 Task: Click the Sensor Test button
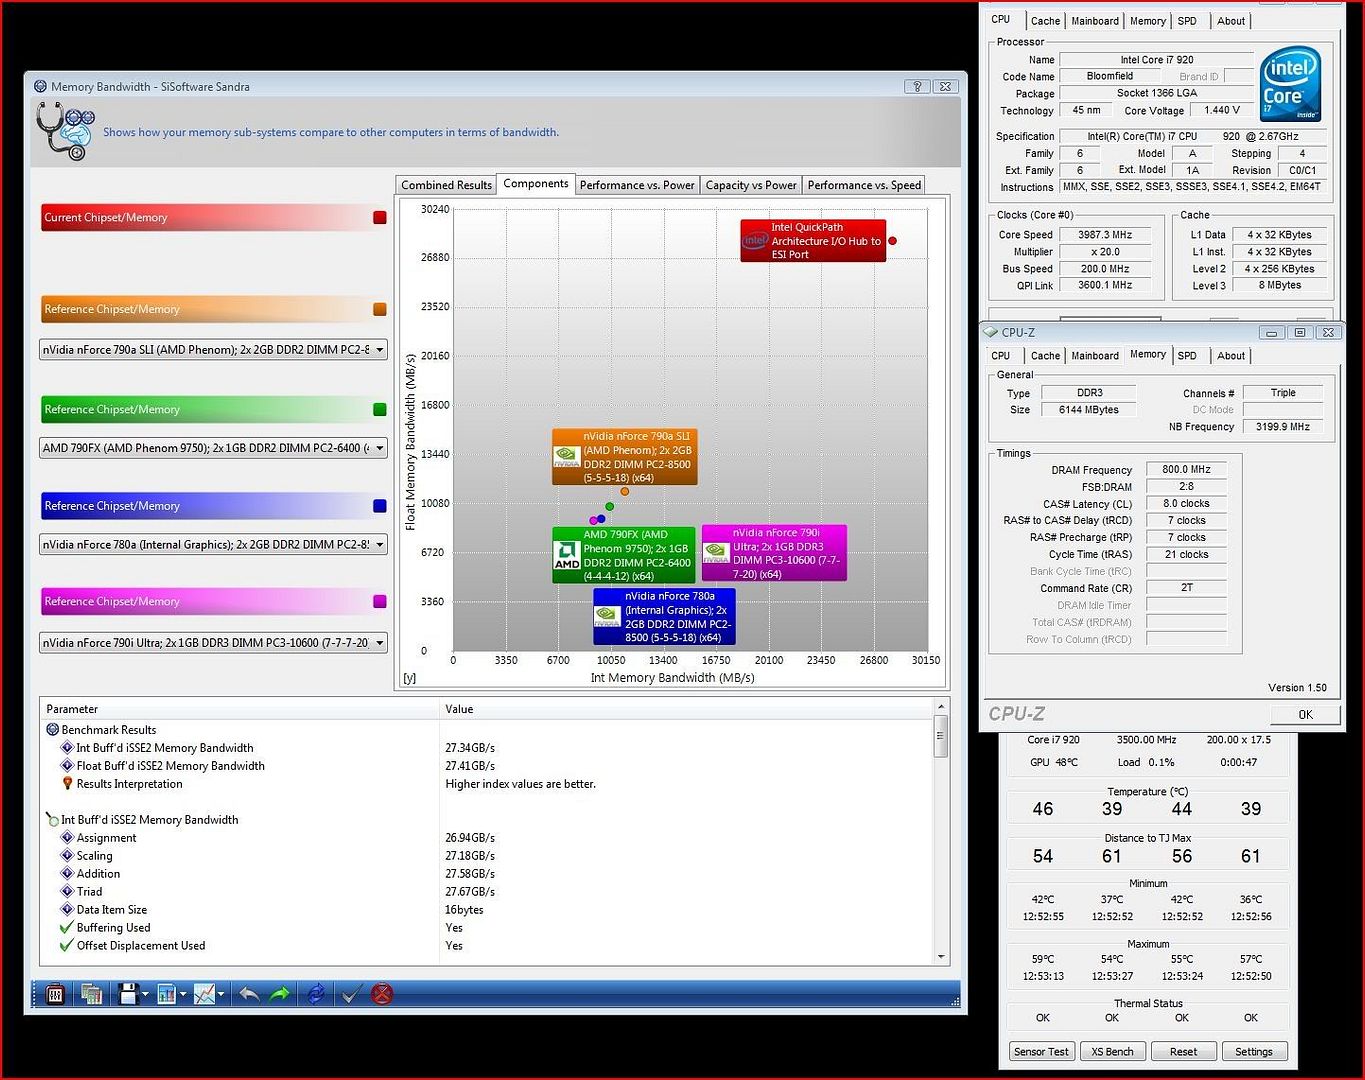pyautogui.click(x=1042, y=1051)
